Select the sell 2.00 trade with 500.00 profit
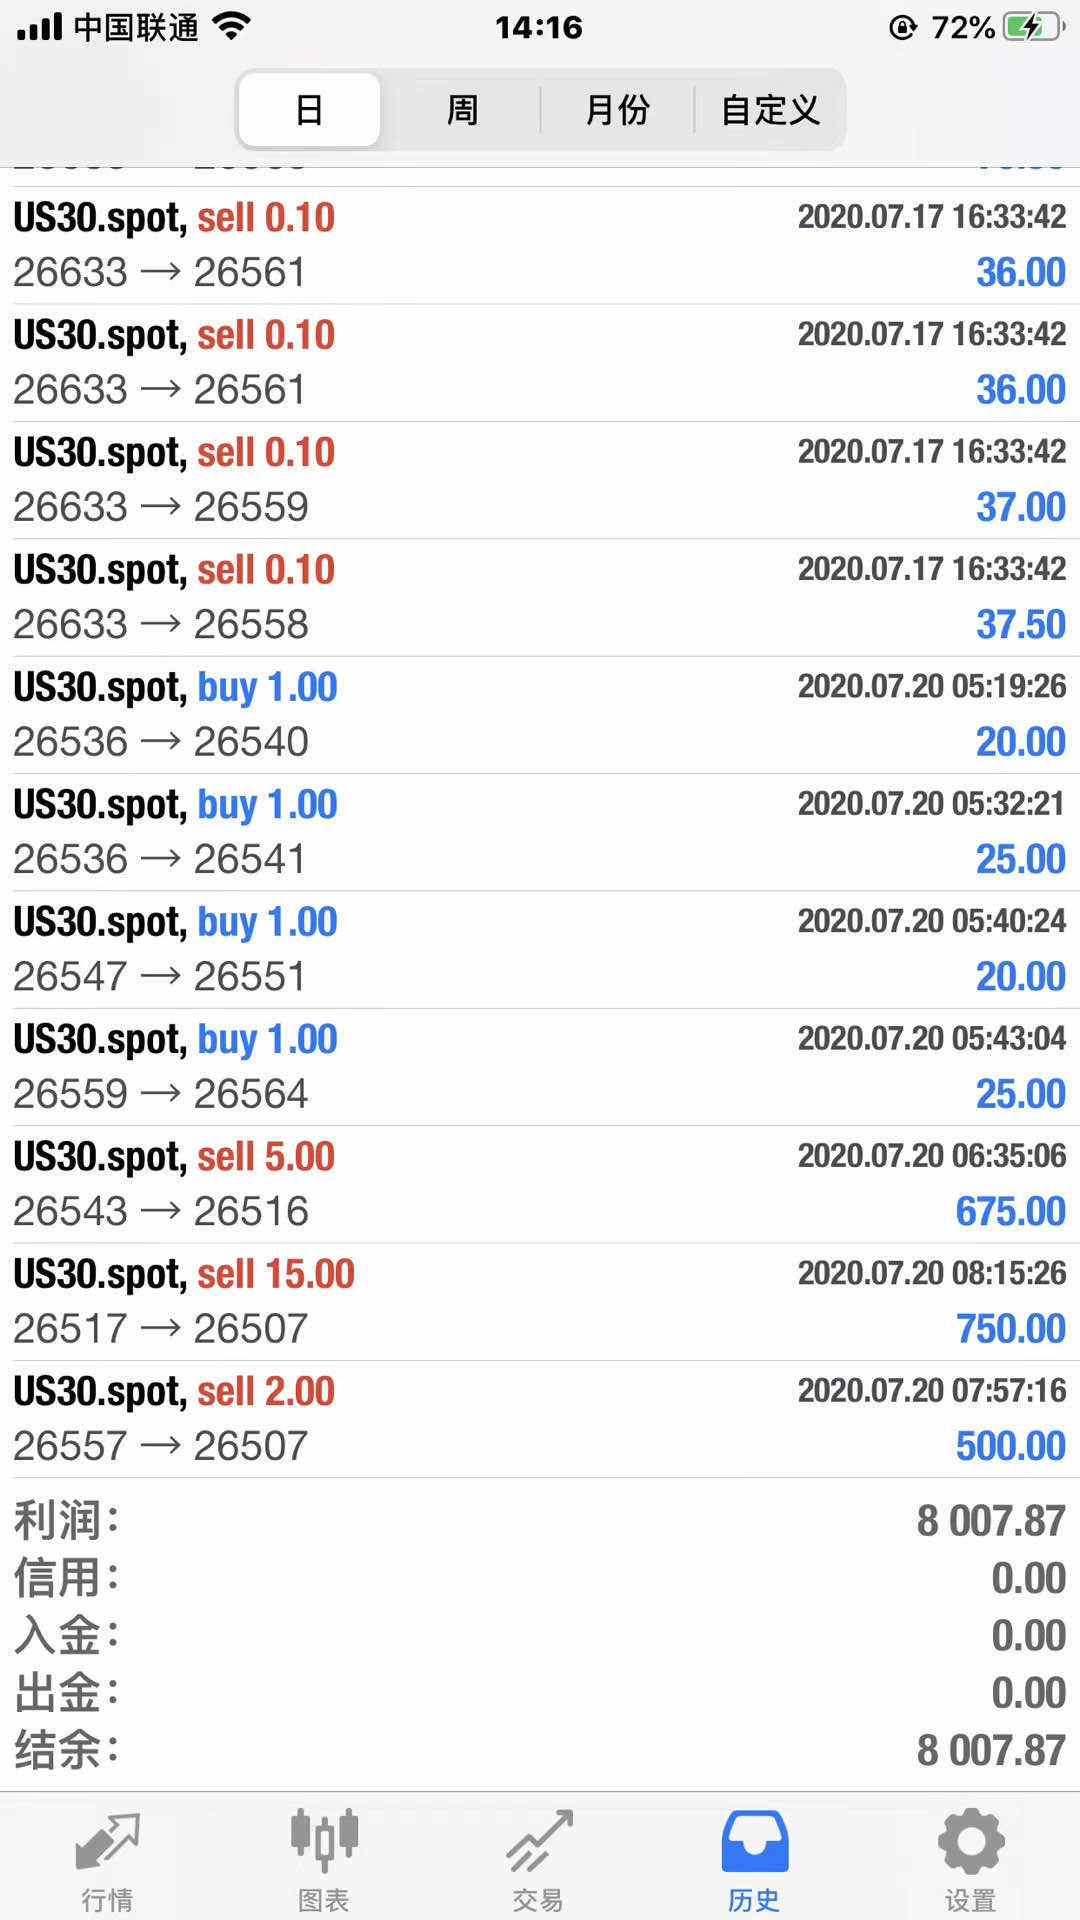Viewport: 1080px width, 1920px height. point(540,1418)
